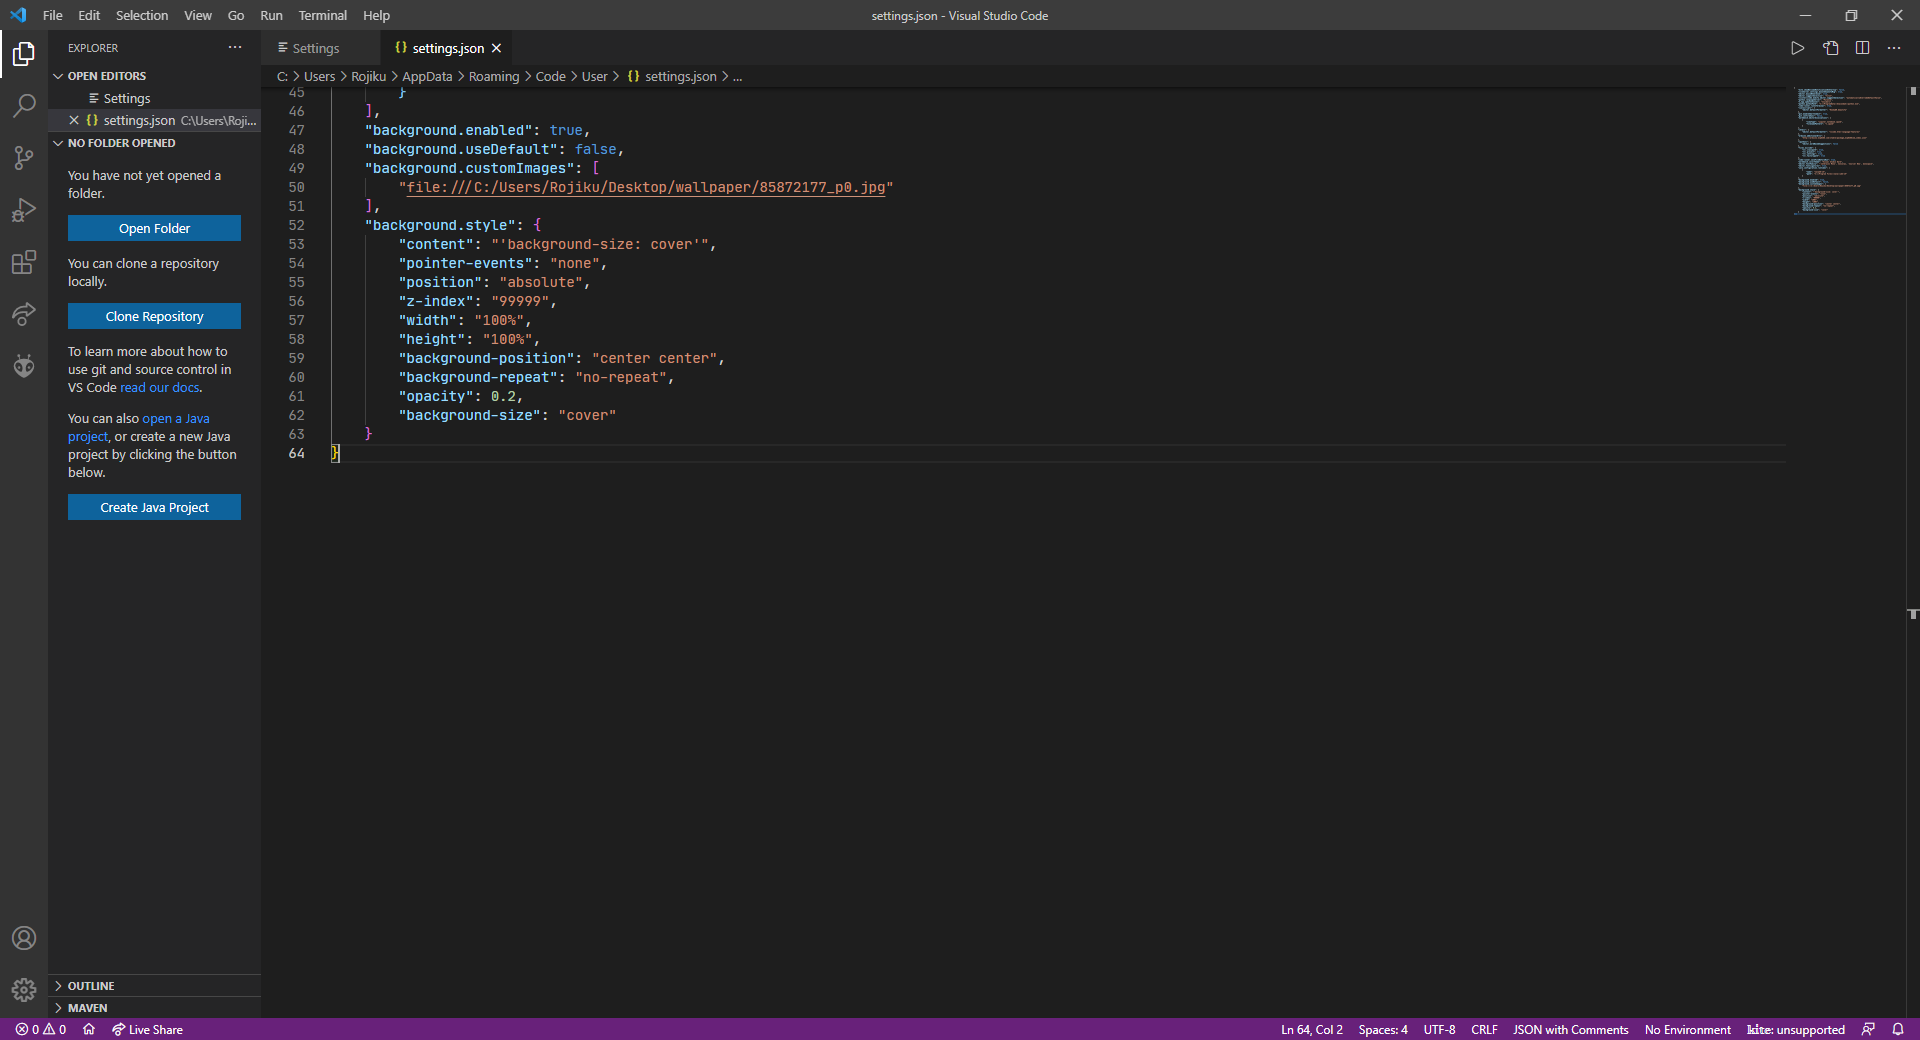Open the wallpaper file URL link in editor
This screenshot has width=1920, height=1040.
(x=646, y=187)
